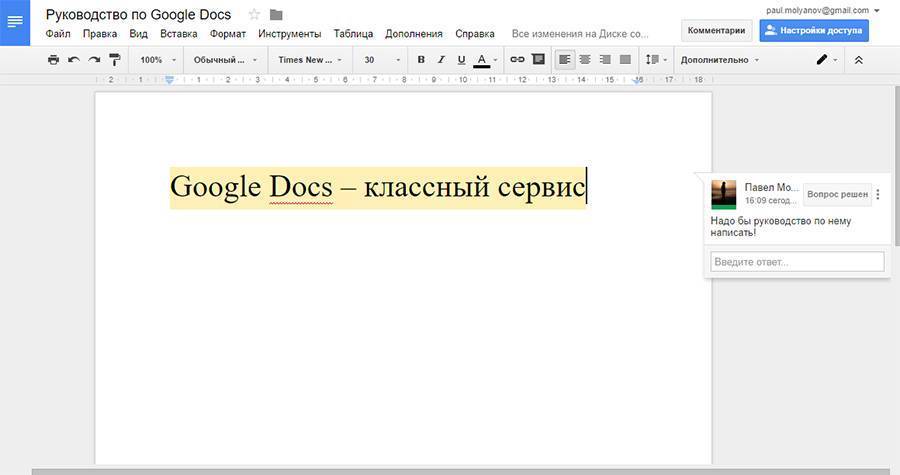
Task: Open the comment three-dot menu
Action: (x=878, y=194)
